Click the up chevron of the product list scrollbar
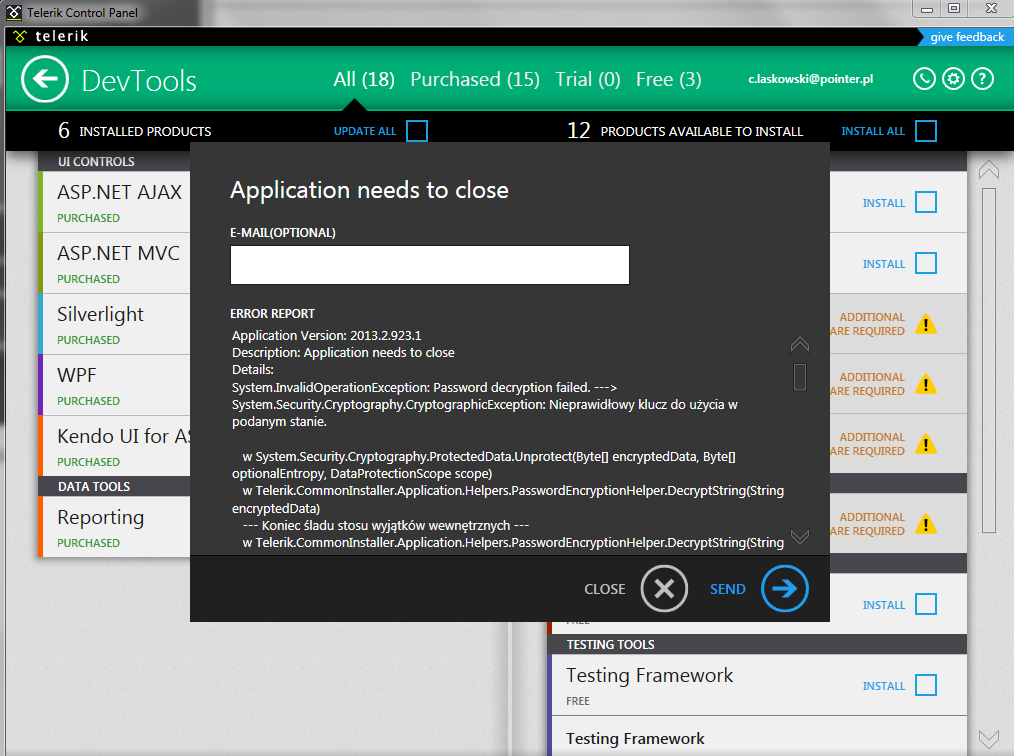1014x756 pixels. point(989,169)
